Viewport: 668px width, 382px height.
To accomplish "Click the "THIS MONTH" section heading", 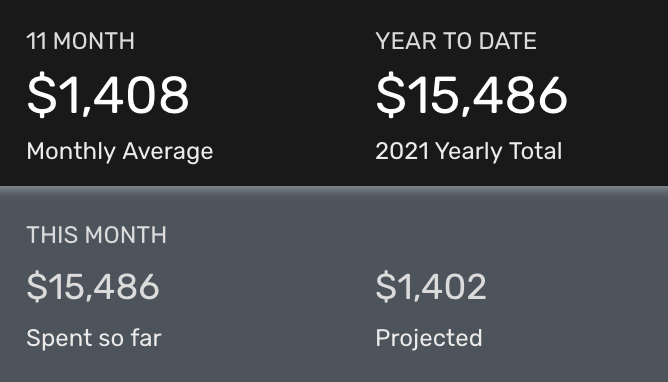I will coord(97,235).
